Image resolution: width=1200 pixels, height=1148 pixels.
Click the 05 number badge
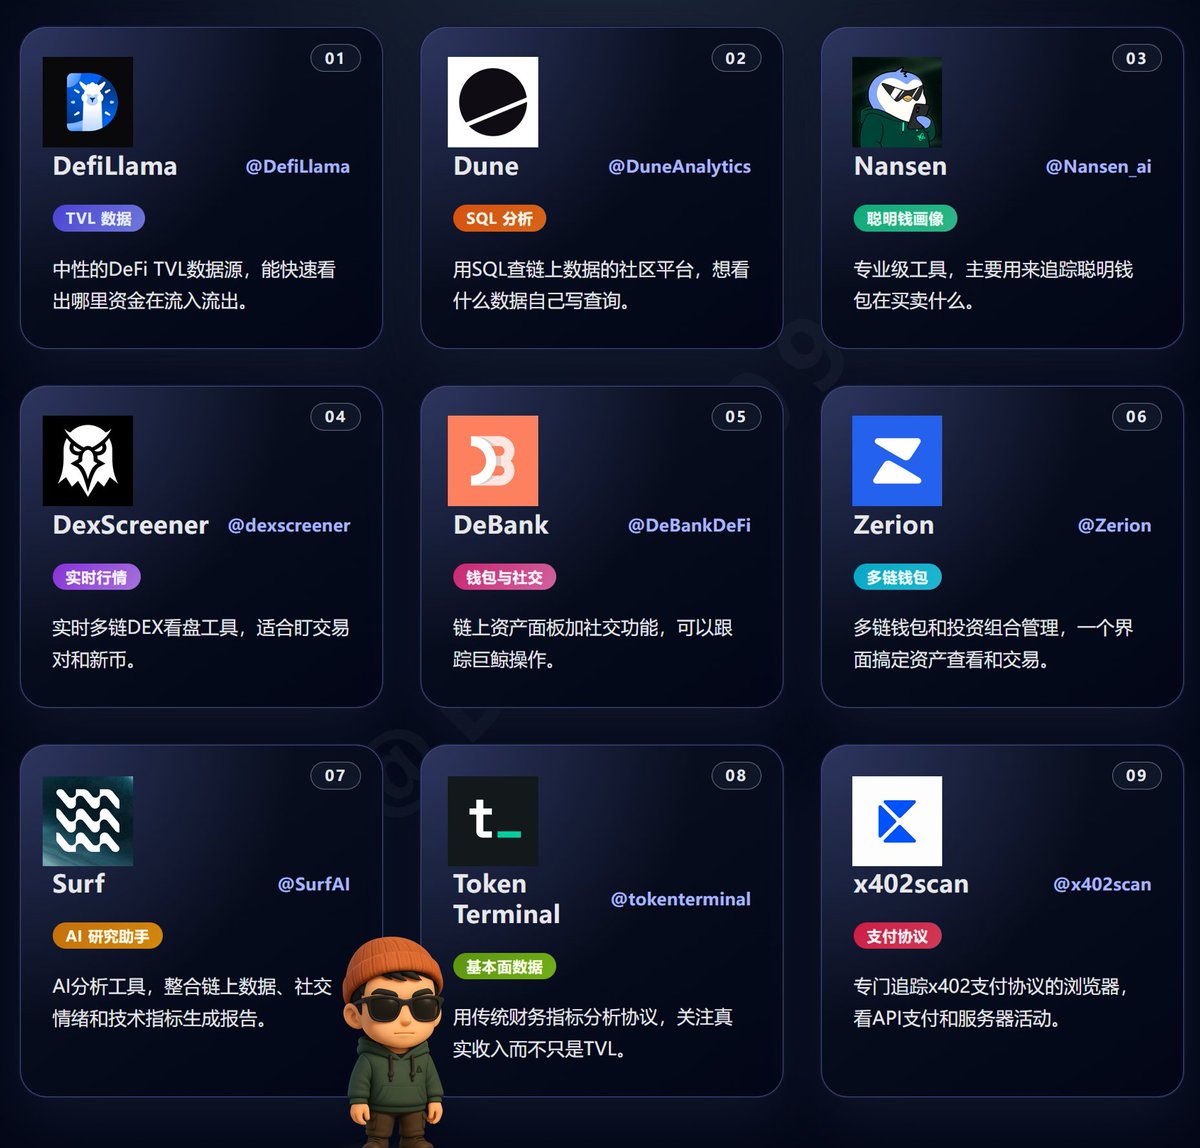click(x=736, y=417)
